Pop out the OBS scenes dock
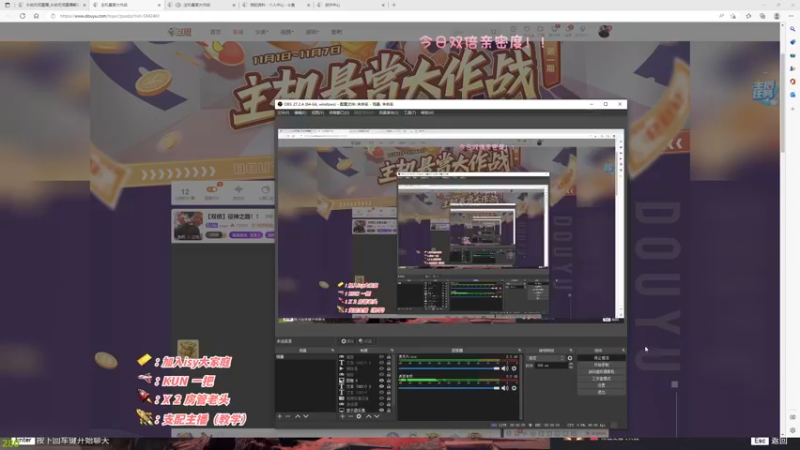Screen dimensions: 800x450 [x=333, y=351]
